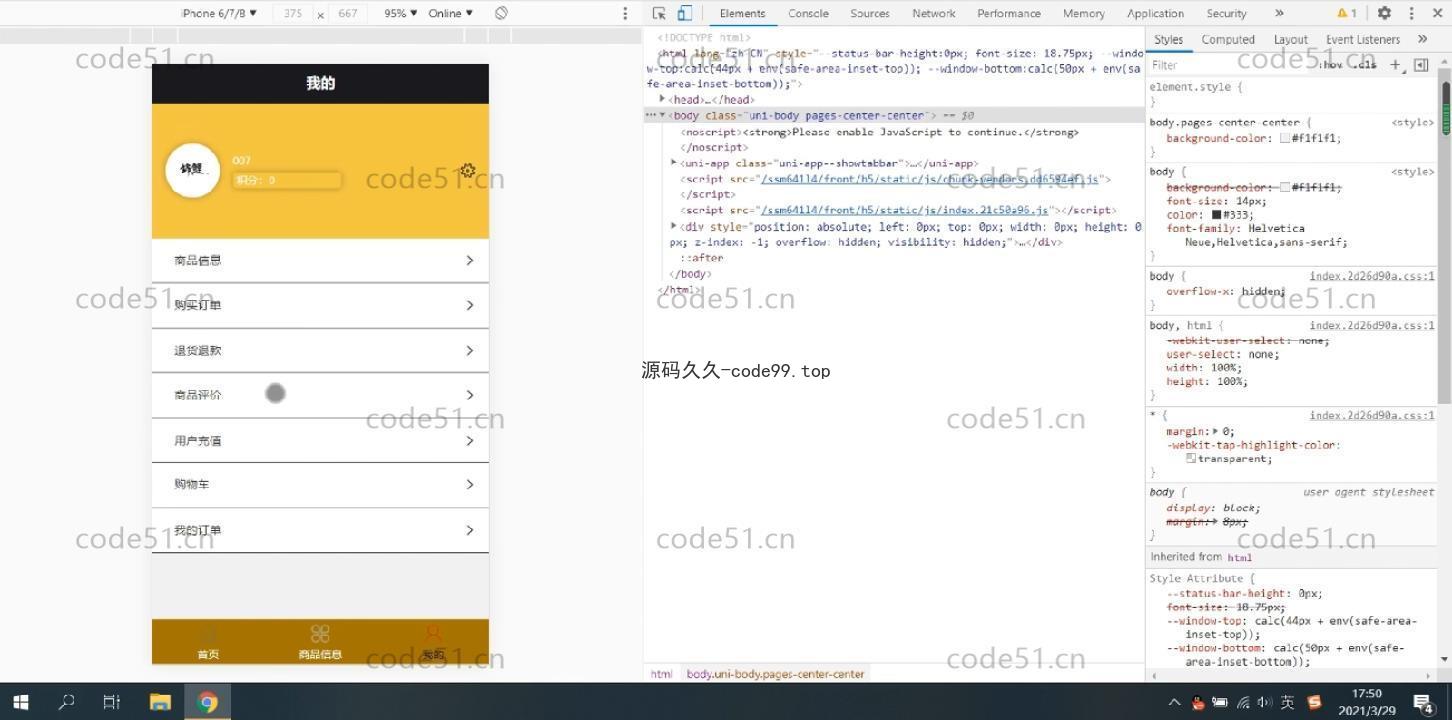Toggle the device toolbar icon

tap(685, 13)
